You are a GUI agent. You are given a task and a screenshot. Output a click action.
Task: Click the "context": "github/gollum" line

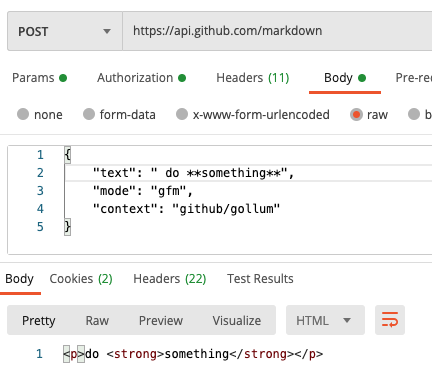186,209
